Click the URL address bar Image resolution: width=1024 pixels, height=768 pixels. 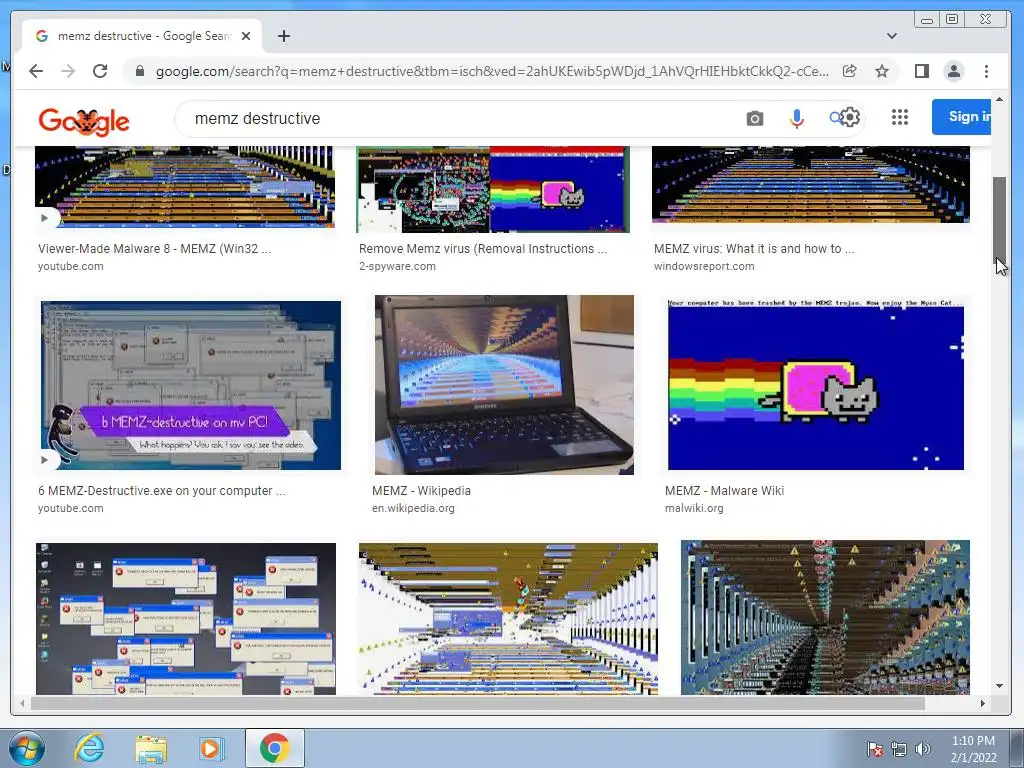(x=492, y=71)
